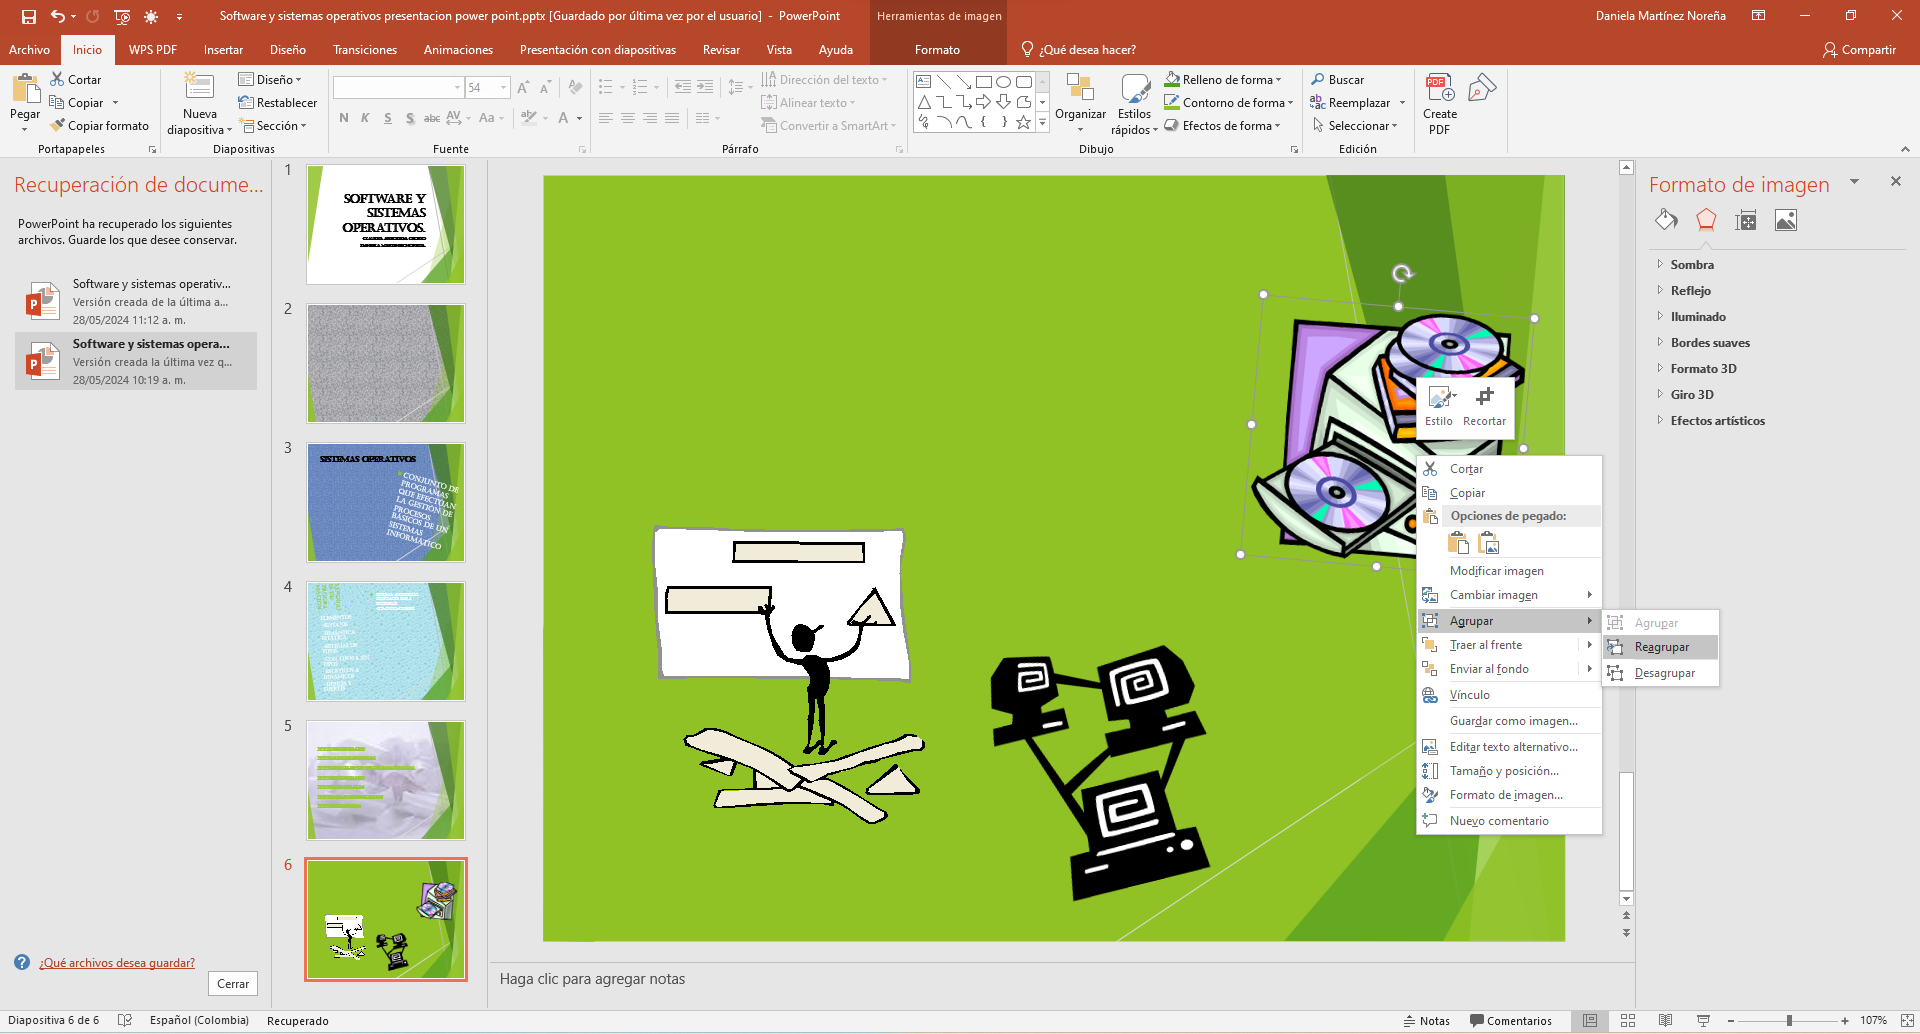The width and height of the screenshot is (1920, 1034).
Task: Click the Copiar formato brush icon
Action: pos(59,126)
